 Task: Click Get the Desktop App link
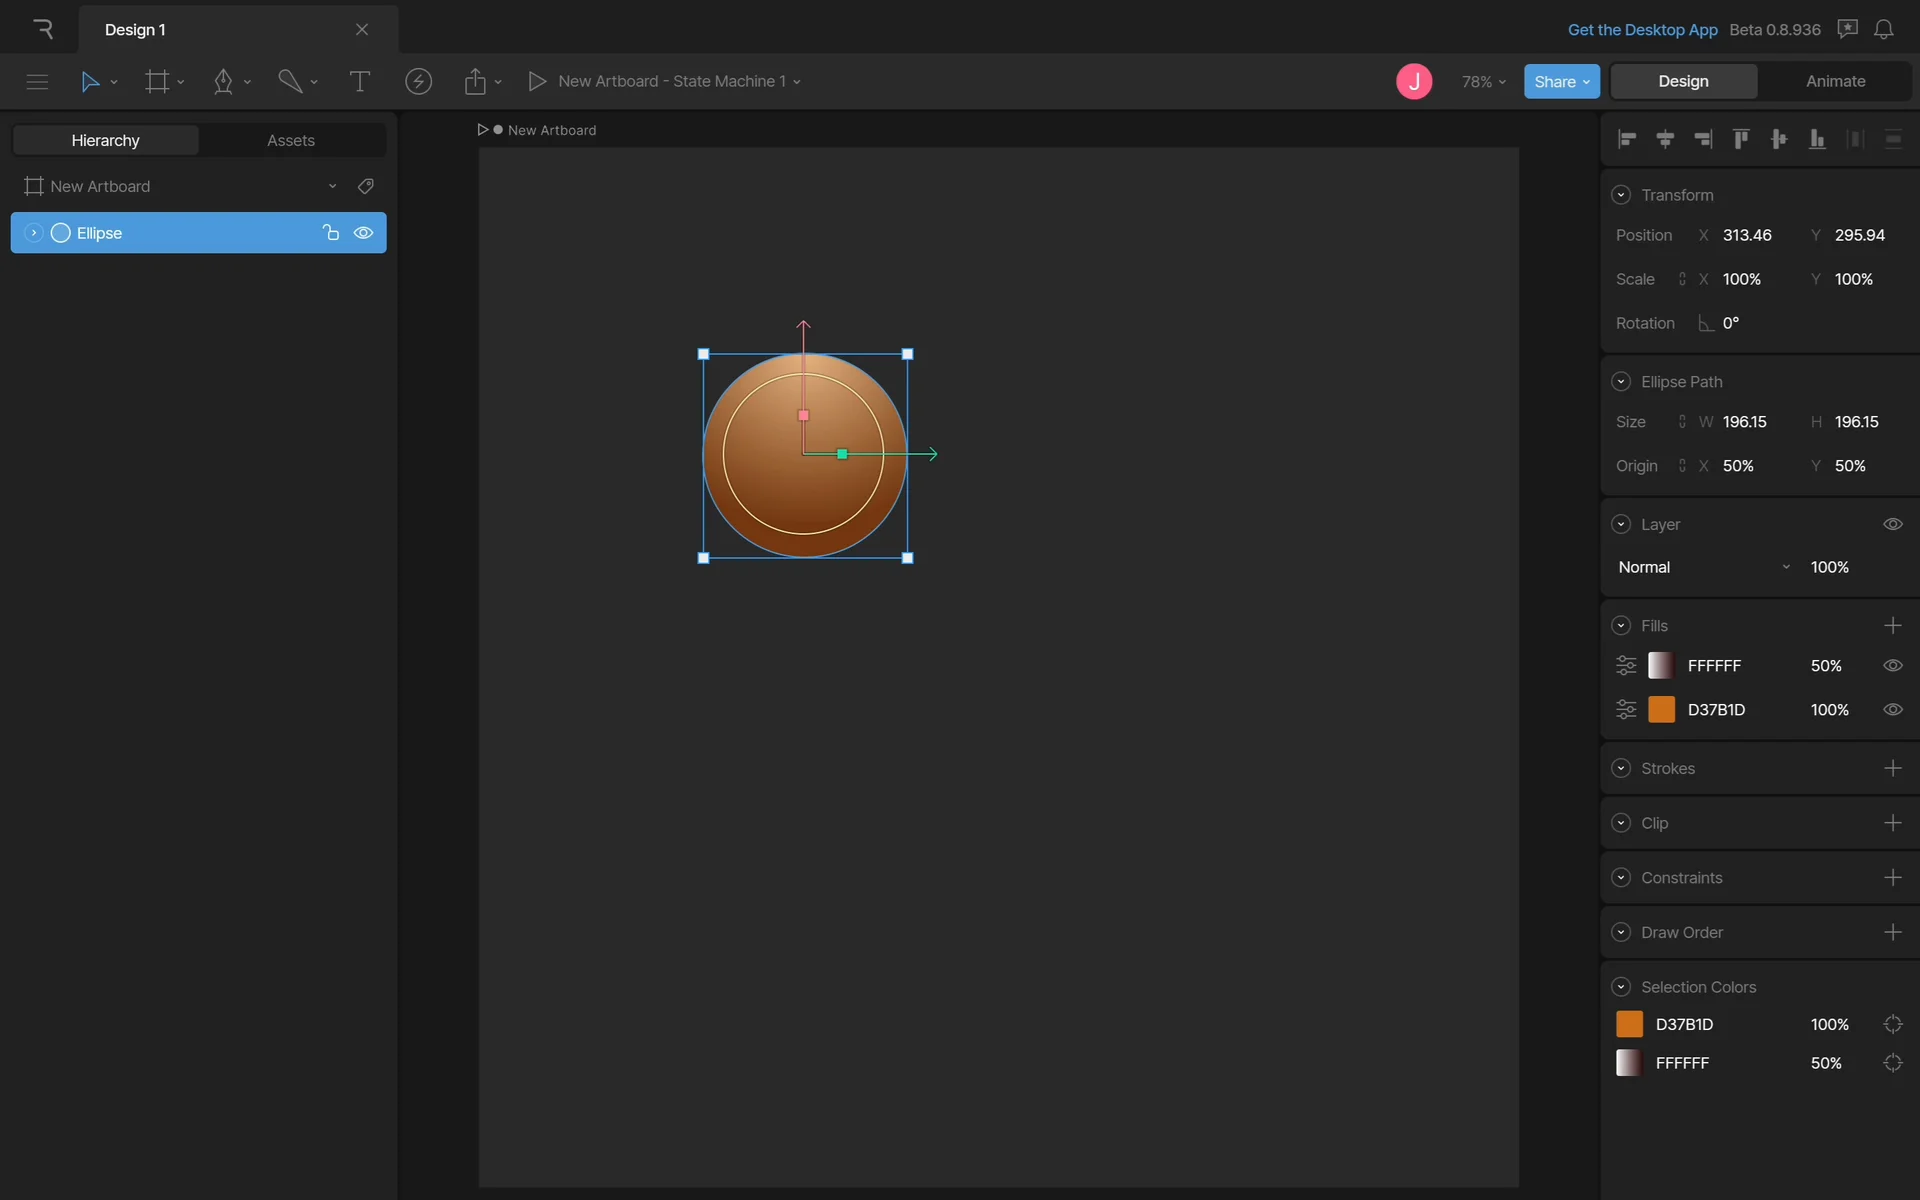1642,30
